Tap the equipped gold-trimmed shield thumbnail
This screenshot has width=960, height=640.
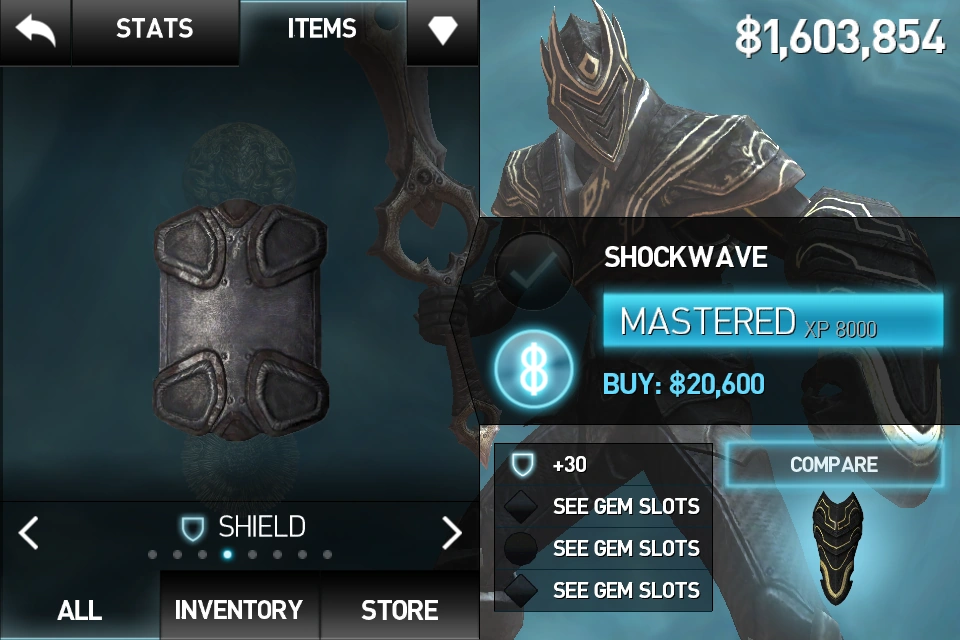click(837, 546)
